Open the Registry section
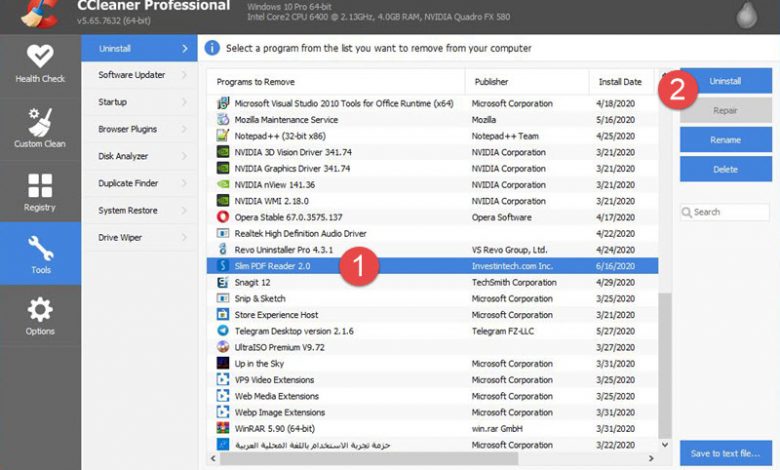 click(x=40, y=192)
